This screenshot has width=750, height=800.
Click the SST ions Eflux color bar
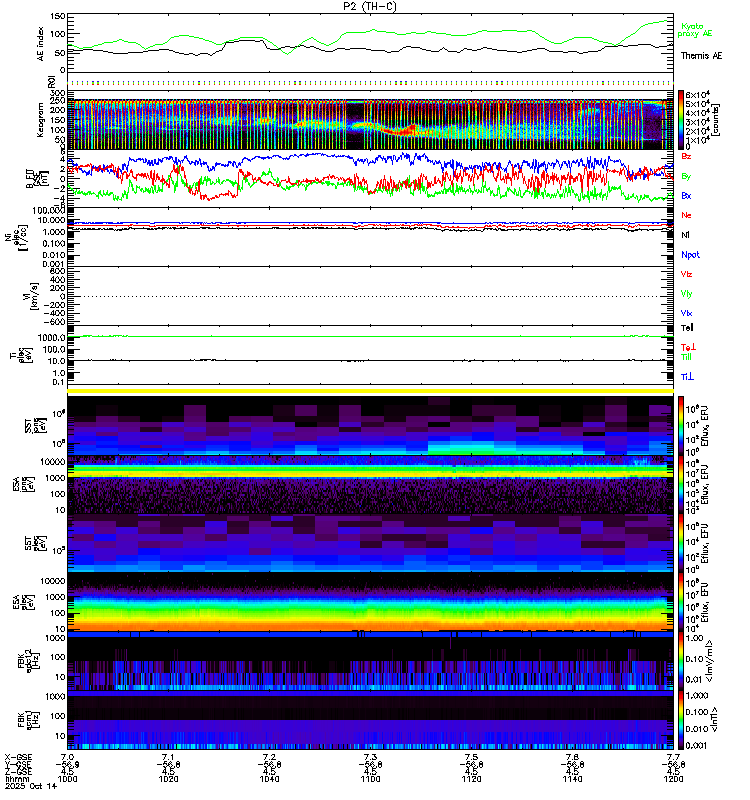pos(681,426)
